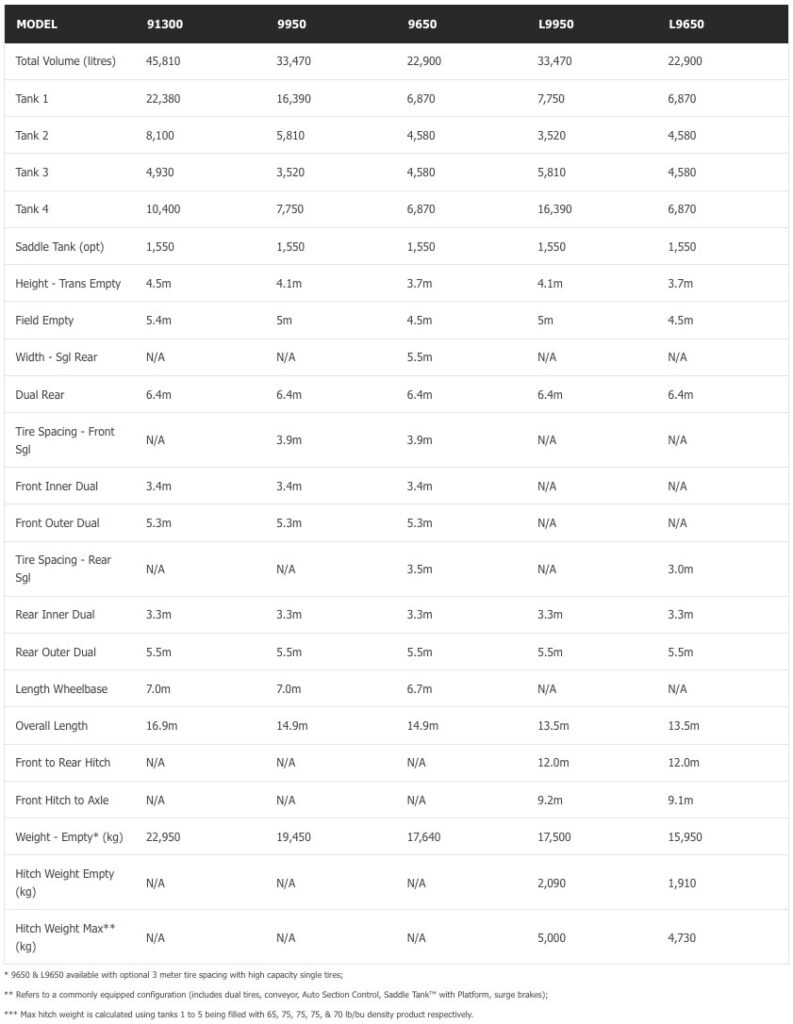The width and height of the screenshot is (793, 1024).
Task: Select the 16.9m overall length value
Action: coord(161,726)
